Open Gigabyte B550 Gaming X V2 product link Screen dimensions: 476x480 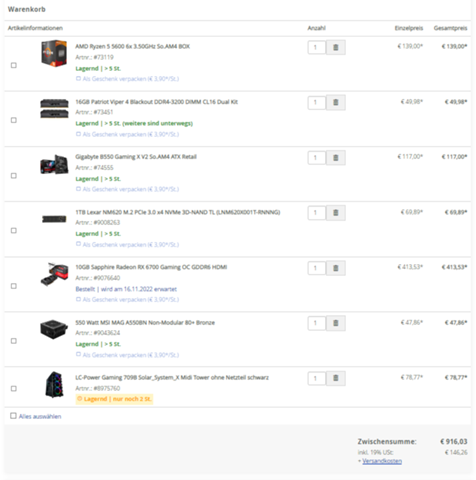[136, 157]
